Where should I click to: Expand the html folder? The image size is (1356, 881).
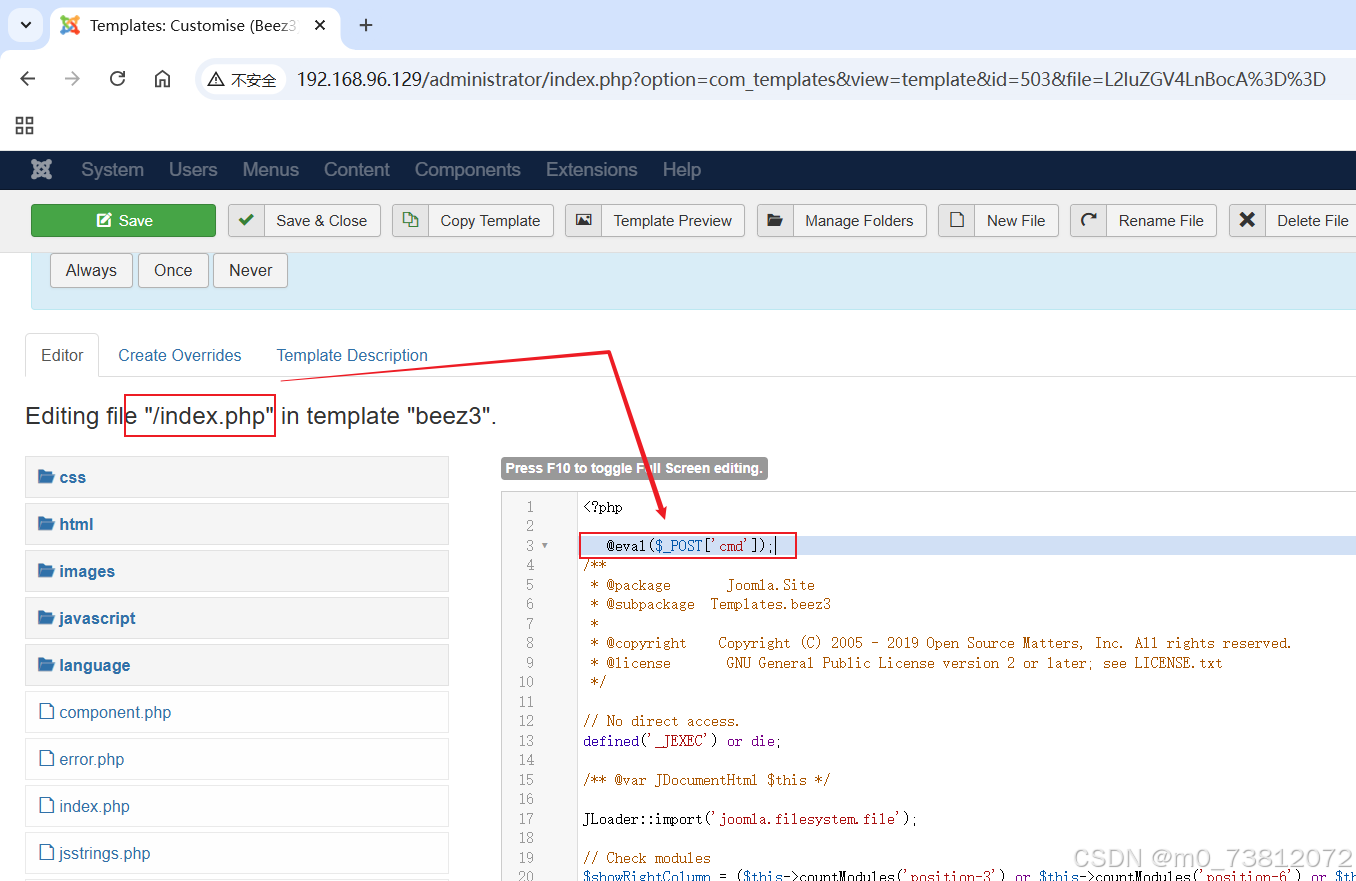point(237,524)
